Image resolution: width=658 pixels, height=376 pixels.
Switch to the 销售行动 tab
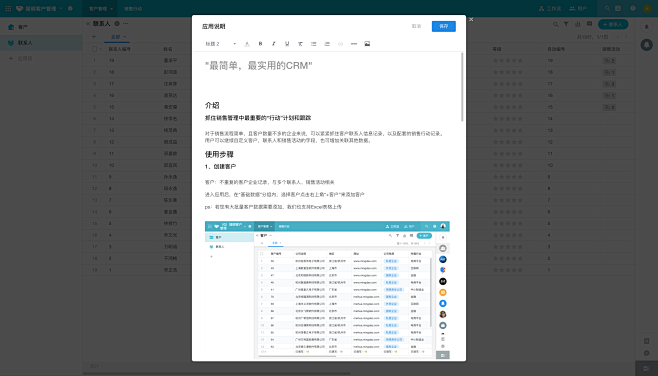[x=133, y=8]
